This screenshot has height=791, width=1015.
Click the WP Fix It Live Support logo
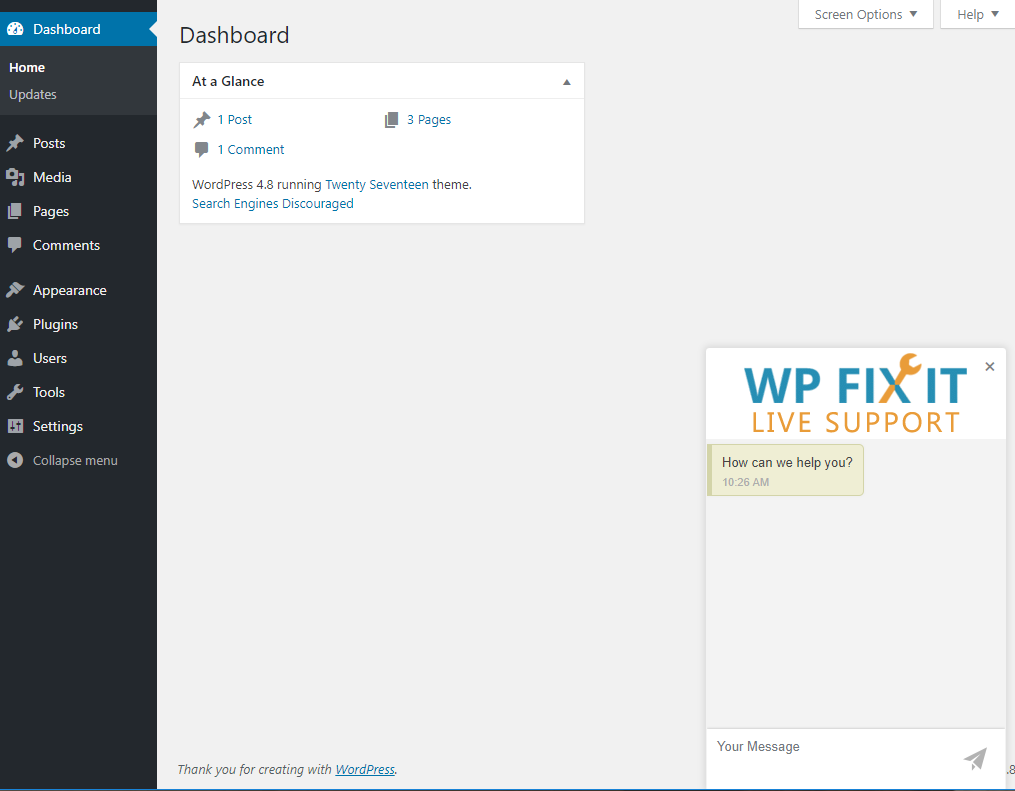tap(856, 394)
